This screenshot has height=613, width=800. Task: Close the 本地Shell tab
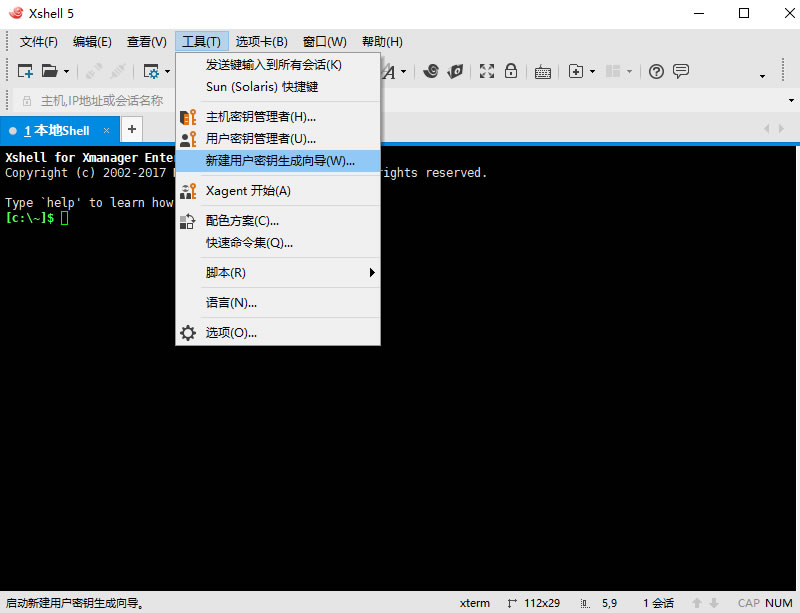point(106,131)
